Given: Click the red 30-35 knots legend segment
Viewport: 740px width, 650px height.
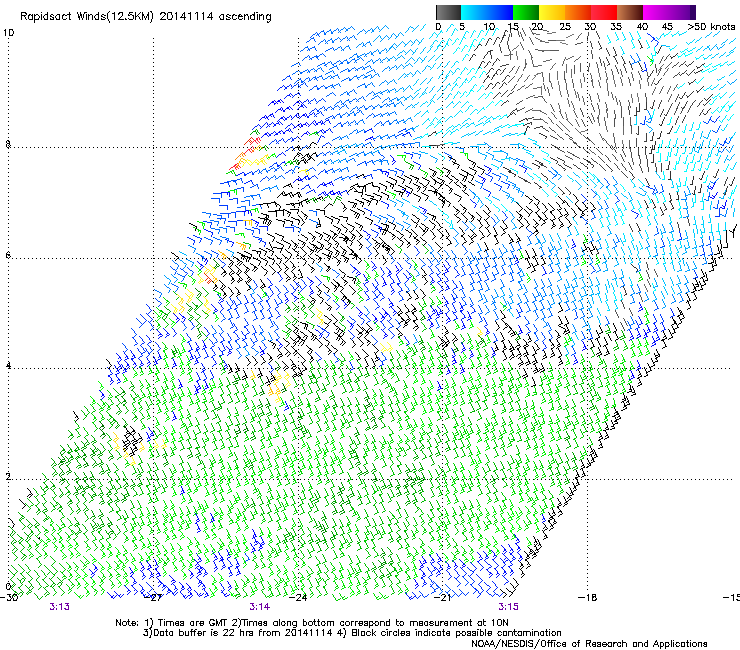Looking at the screenshot, I should click(604, 12).
